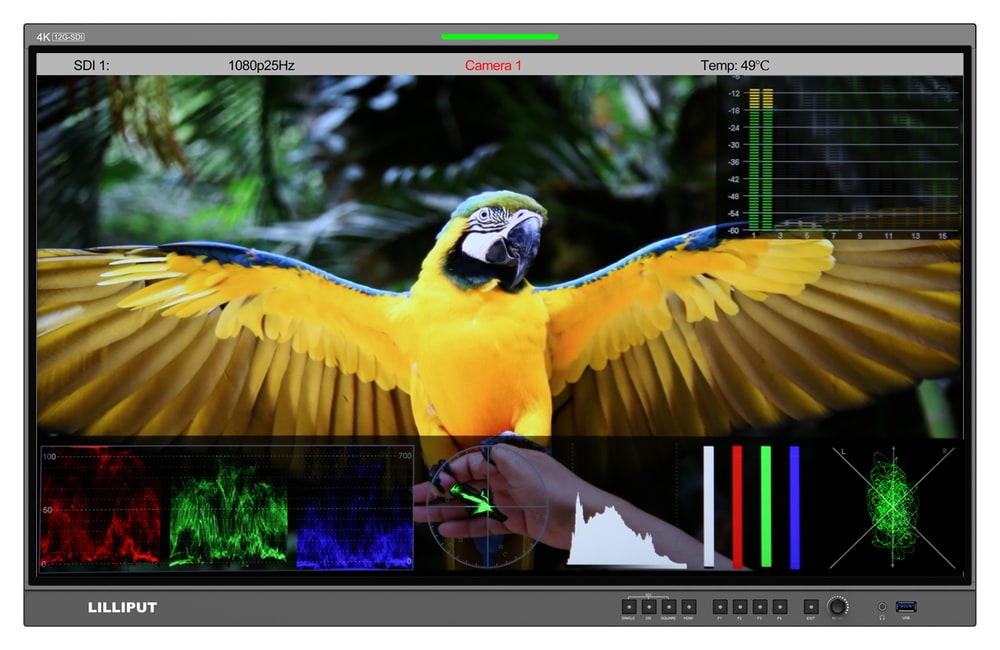Switch to the HDMI input button

688,607
